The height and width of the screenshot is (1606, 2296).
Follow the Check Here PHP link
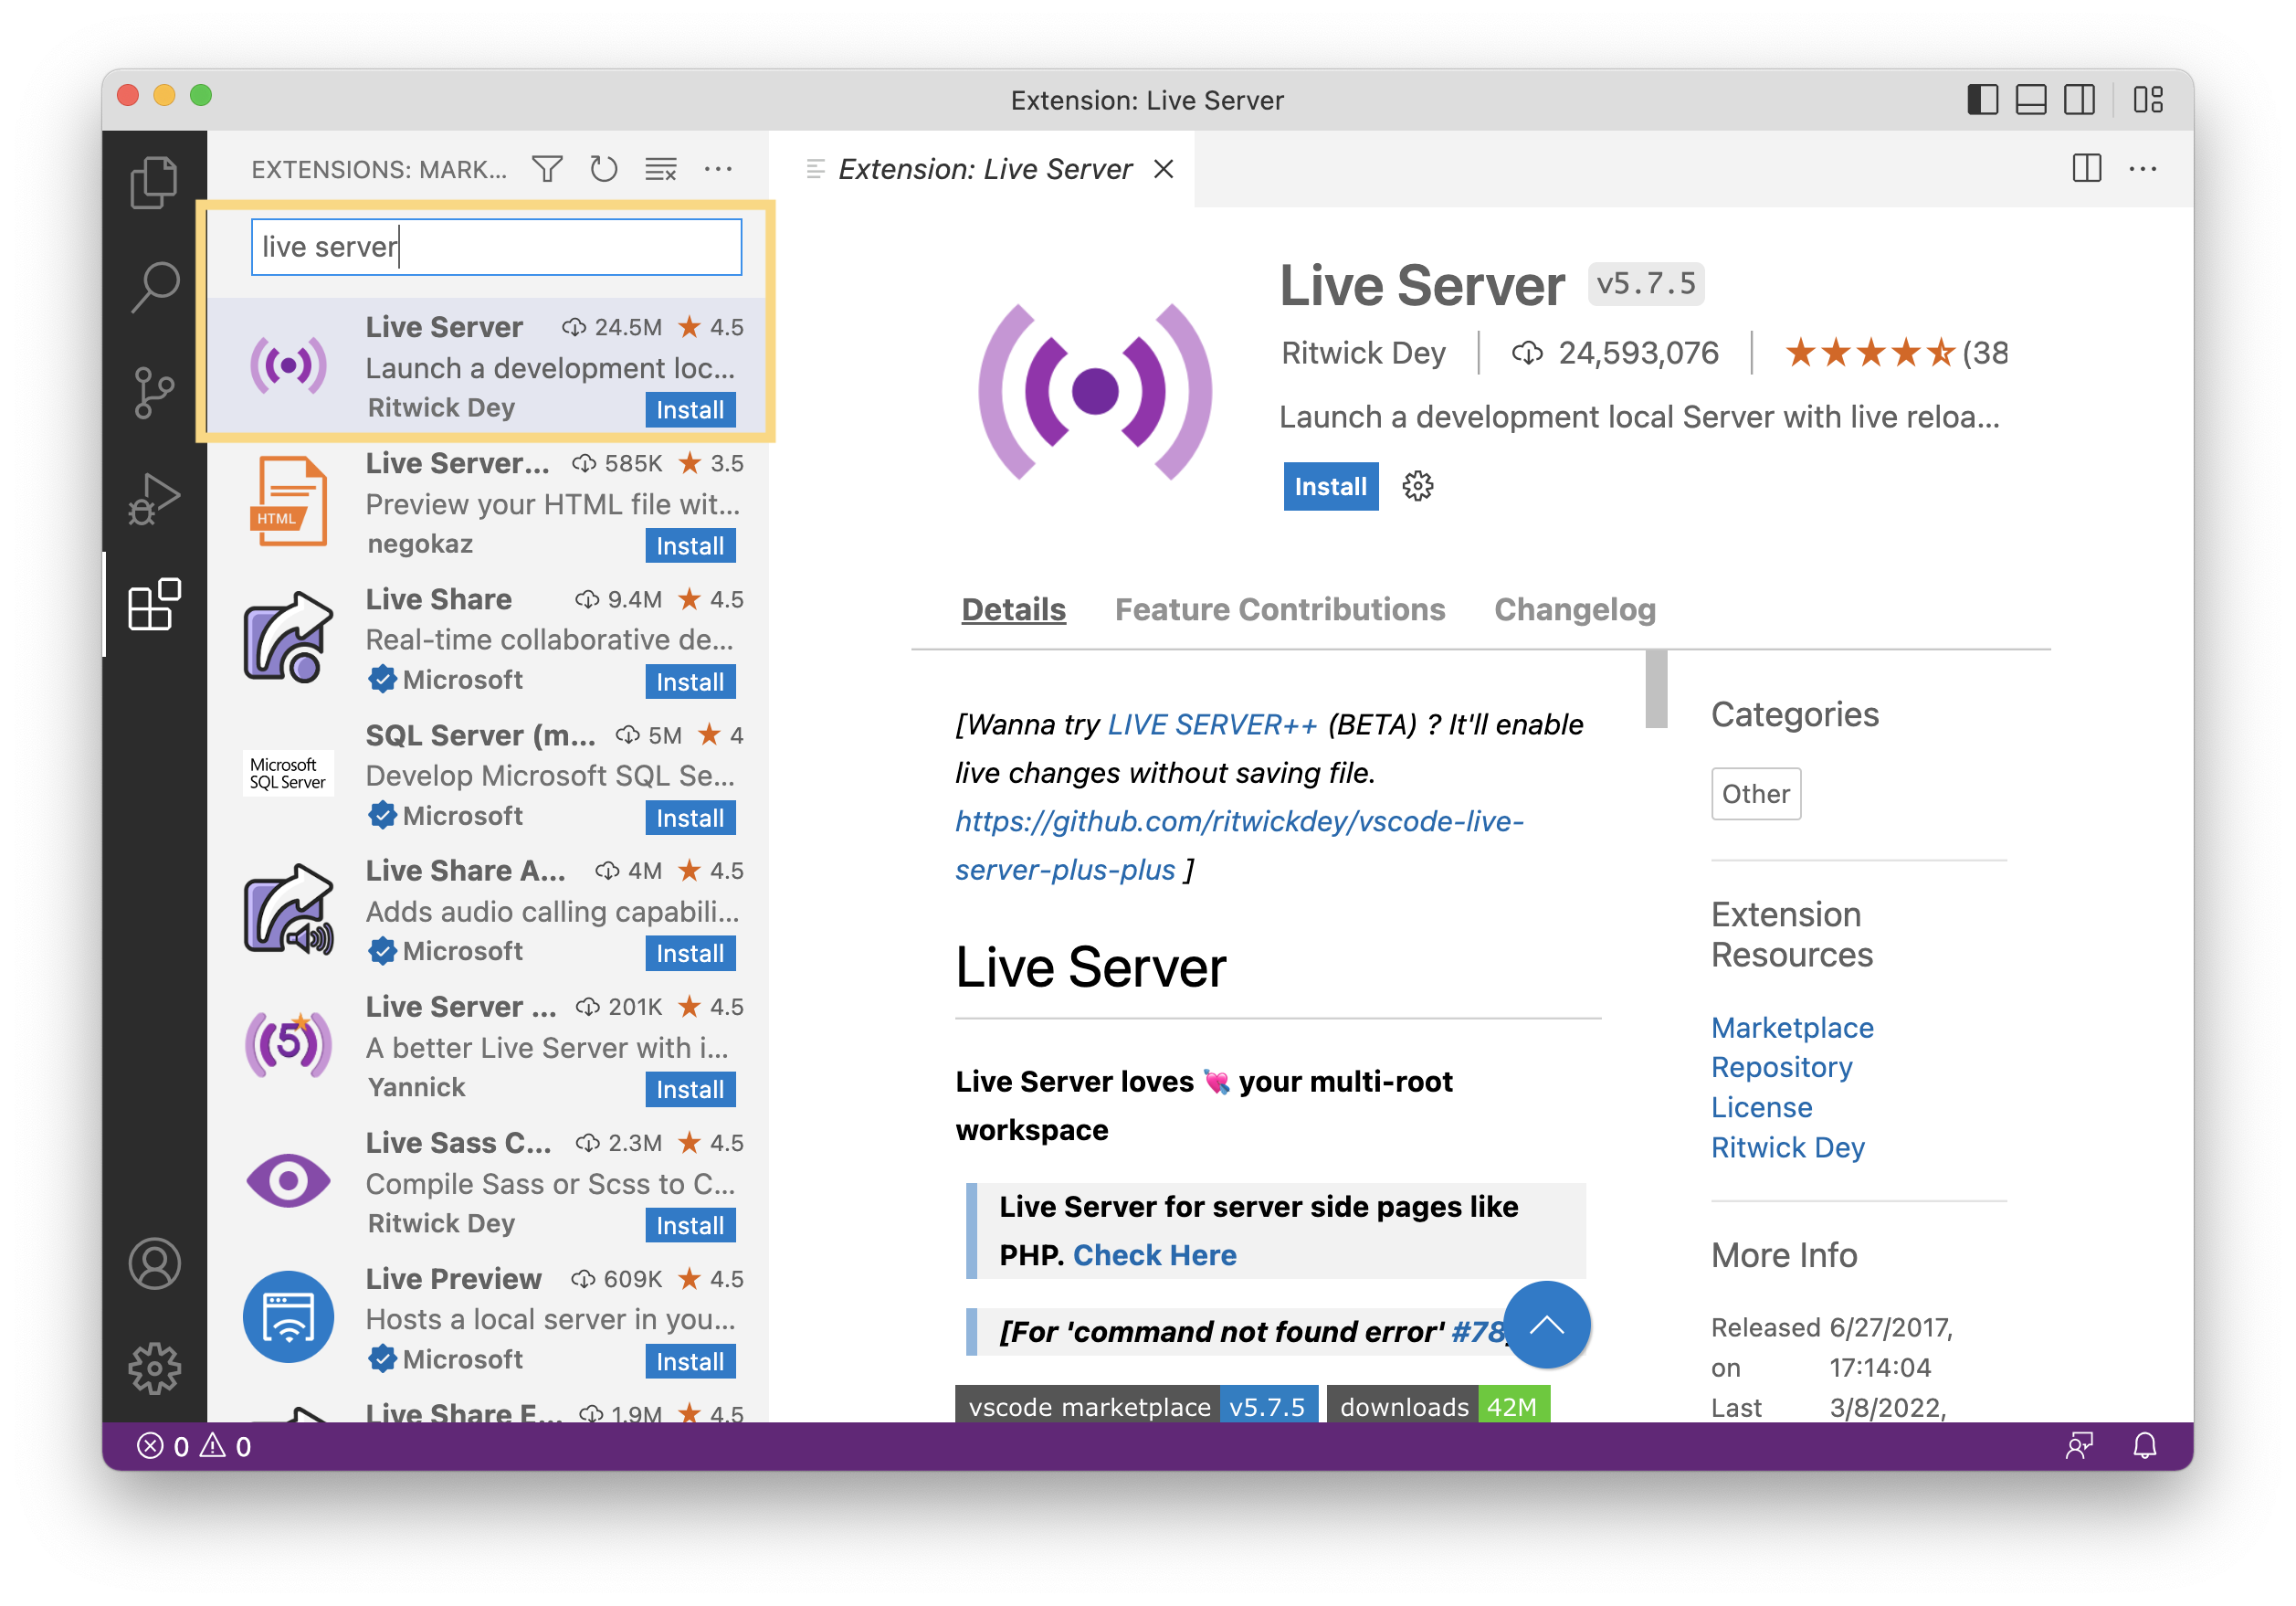pos(1154,1255)
